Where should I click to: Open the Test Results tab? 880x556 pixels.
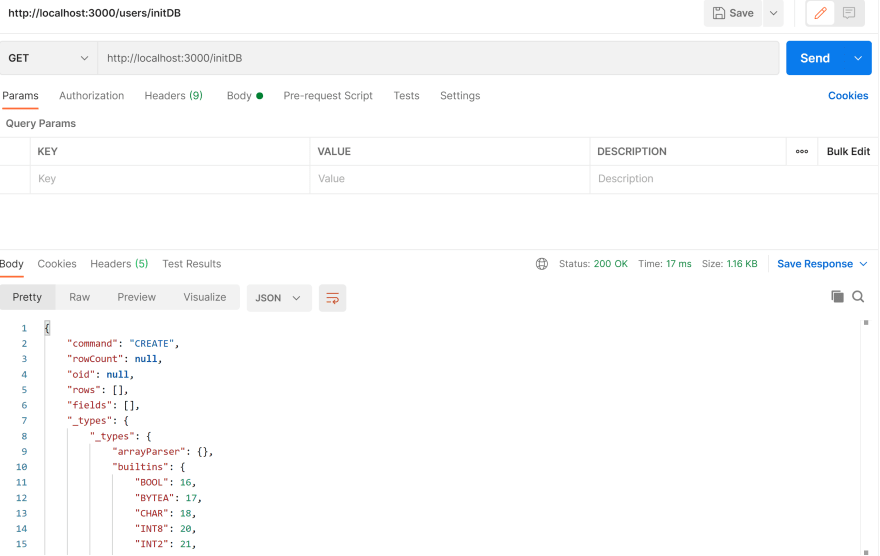point(191,264)
